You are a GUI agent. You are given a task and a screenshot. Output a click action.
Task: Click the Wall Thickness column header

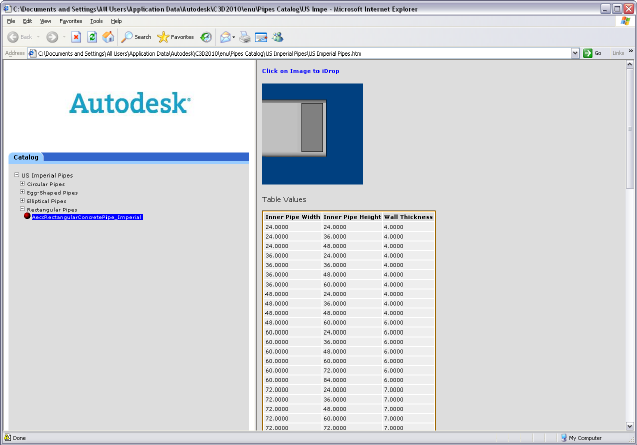coord(408,217)
